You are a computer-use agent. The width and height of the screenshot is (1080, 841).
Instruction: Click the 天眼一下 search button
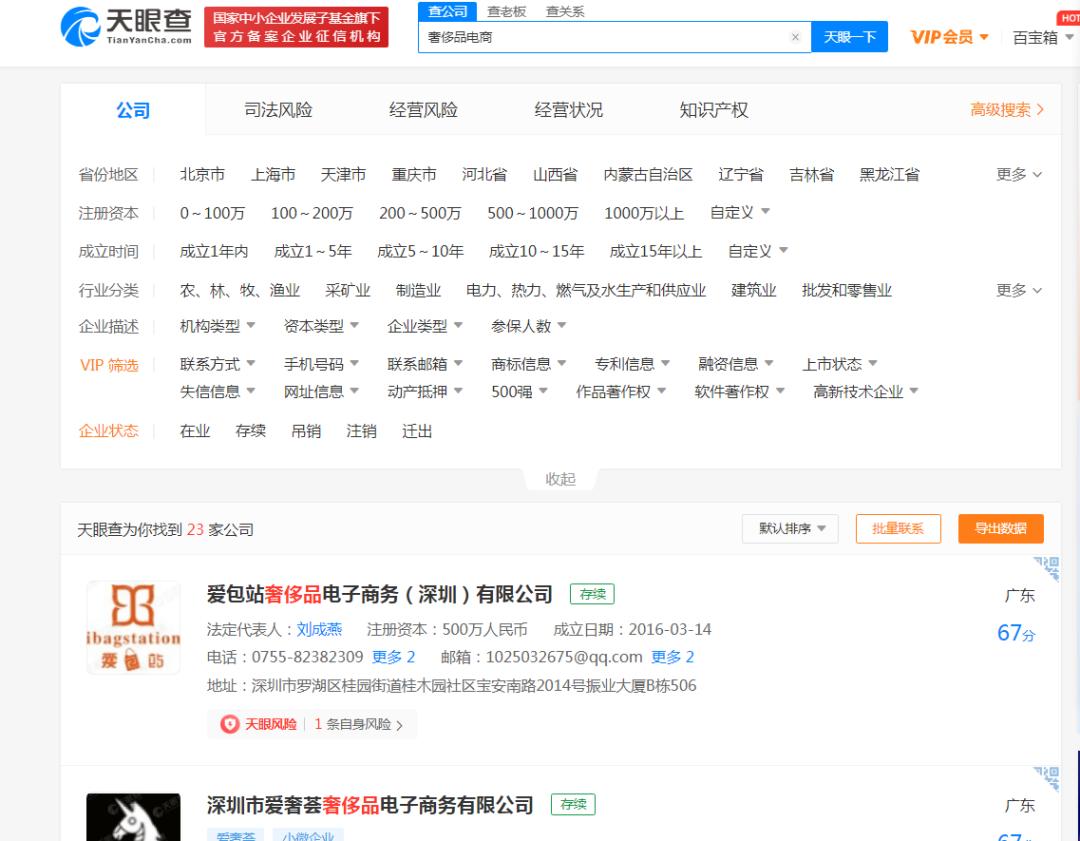pyautogui.click(x=849, y=37)
